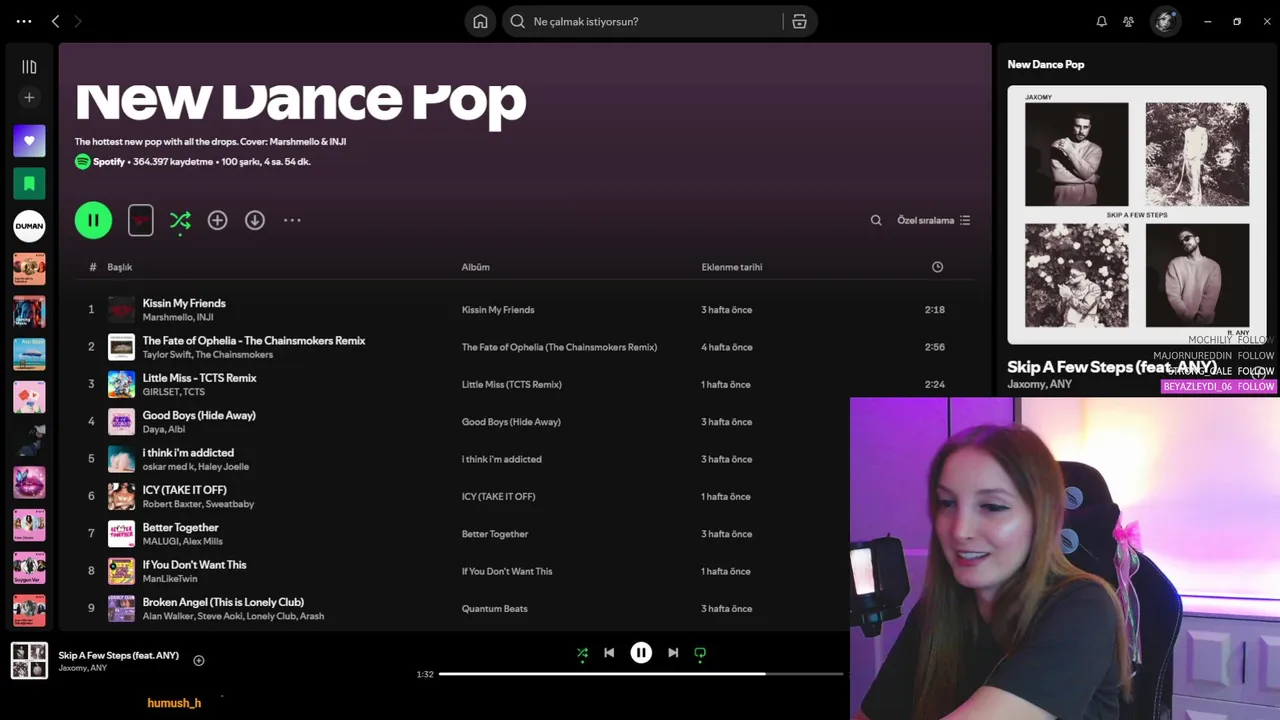
Task: Search within the playlist
Action: pyautogui.click(x=876, y=220)
